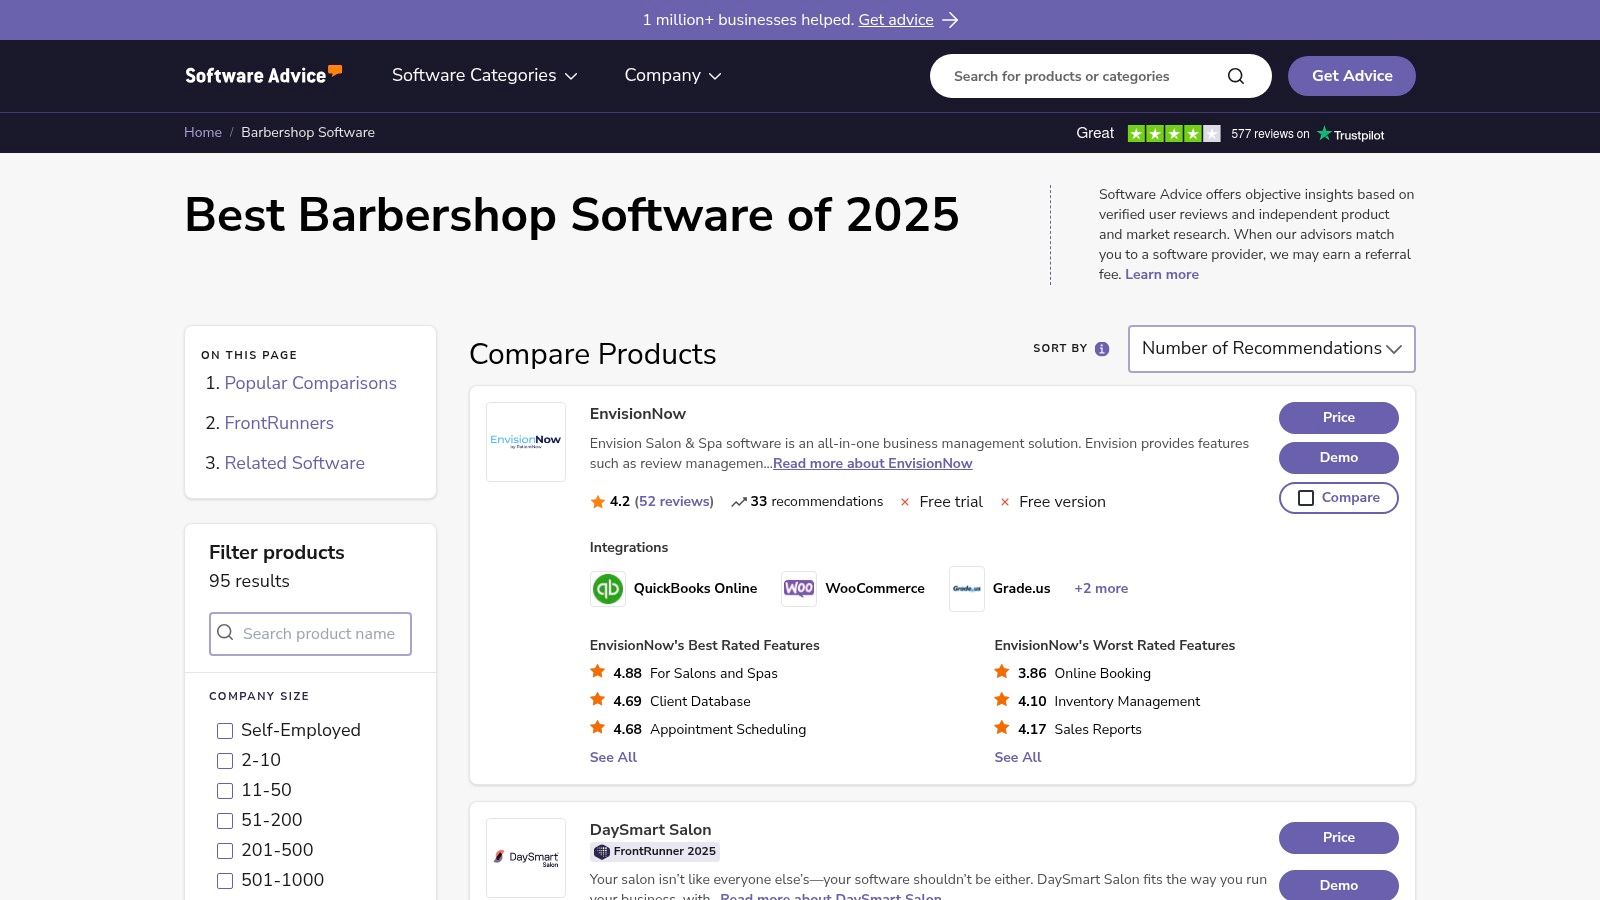The image size is (1600, 900).
Task: Go to Home breadcrumb
Action: click(203, 132)
